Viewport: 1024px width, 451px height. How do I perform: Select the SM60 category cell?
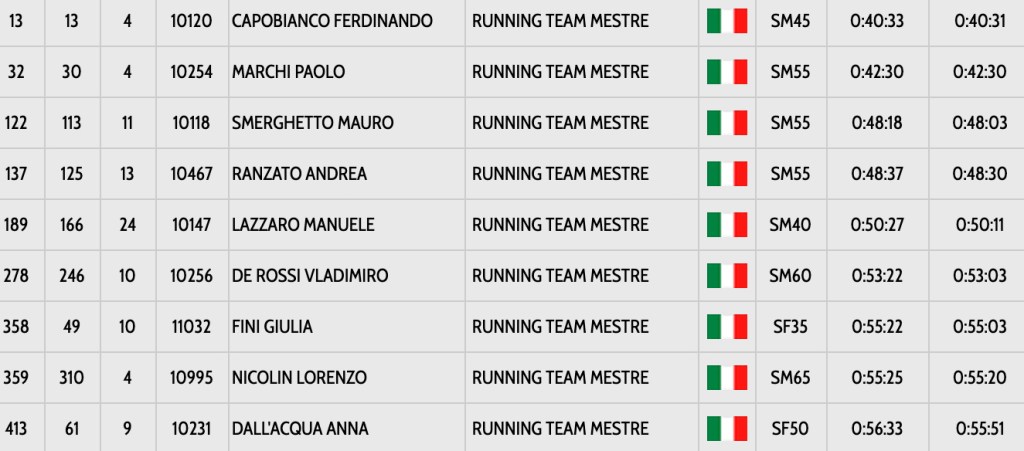(x=790, y=276)
